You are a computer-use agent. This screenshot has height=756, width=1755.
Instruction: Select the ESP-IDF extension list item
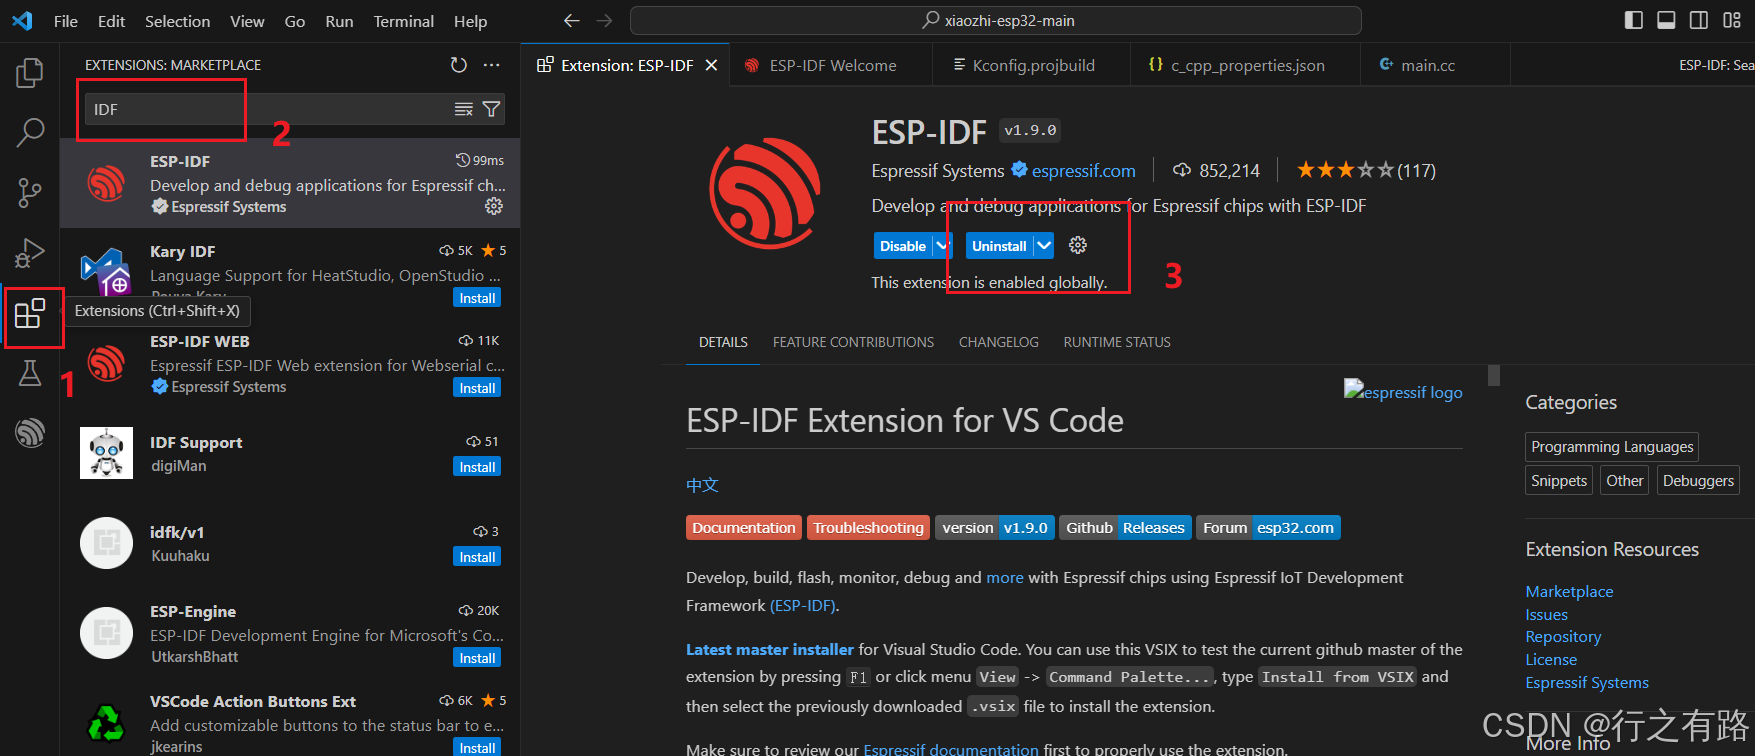pos(290,183)
